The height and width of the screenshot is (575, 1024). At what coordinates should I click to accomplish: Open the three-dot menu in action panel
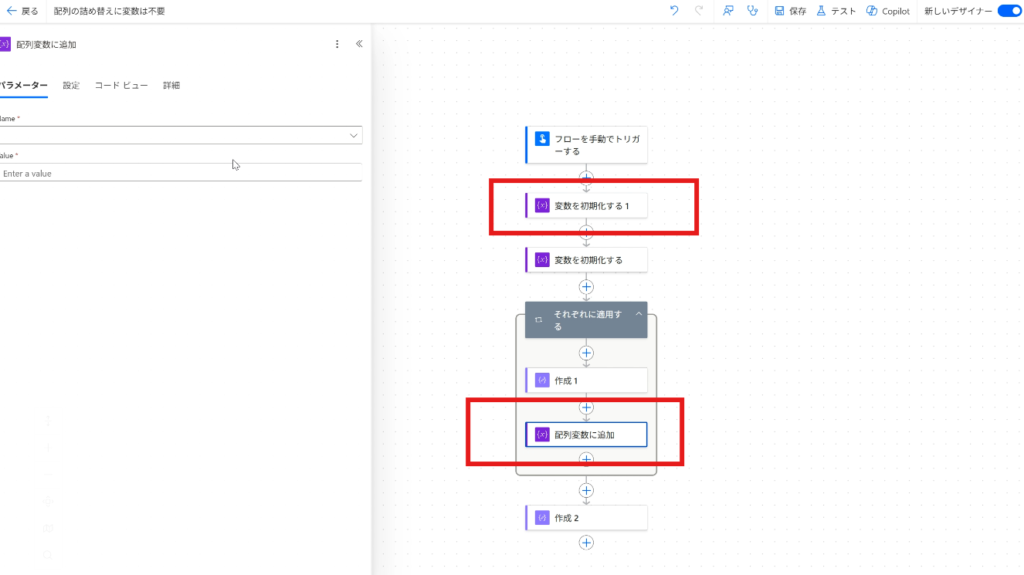(x=337, y=44)
